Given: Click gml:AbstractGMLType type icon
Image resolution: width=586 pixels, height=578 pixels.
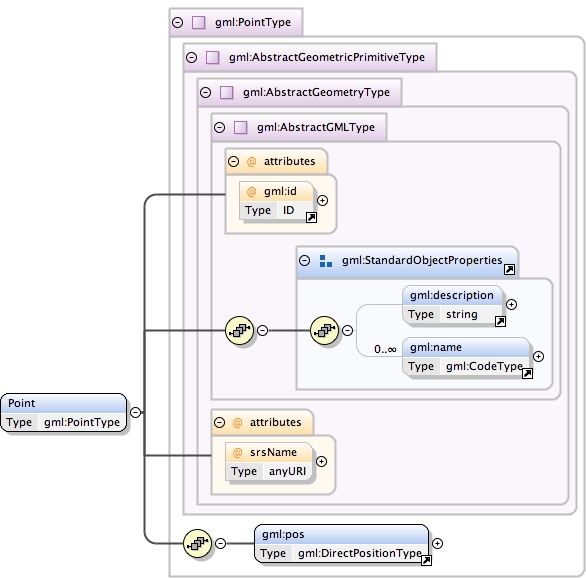Looking at the screenshot, I should 240,127.
